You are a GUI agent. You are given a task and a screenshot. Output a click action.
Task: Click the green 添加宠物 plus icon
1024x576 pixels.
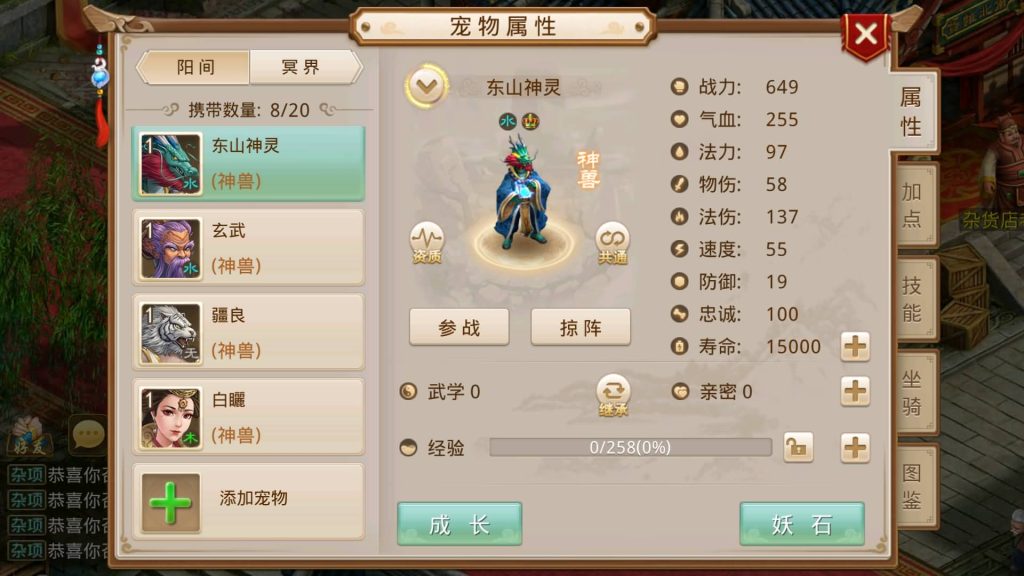pyautogui.click(x=170, y=504)
